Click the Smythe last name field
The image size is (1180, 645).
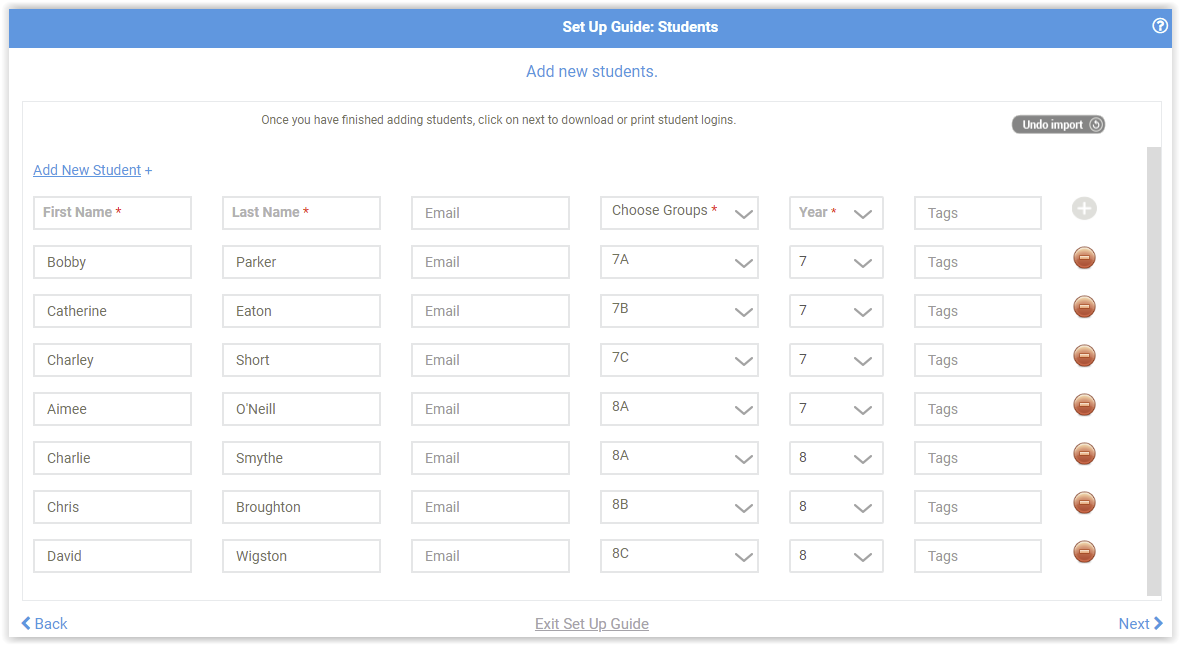tap(301, 458)
